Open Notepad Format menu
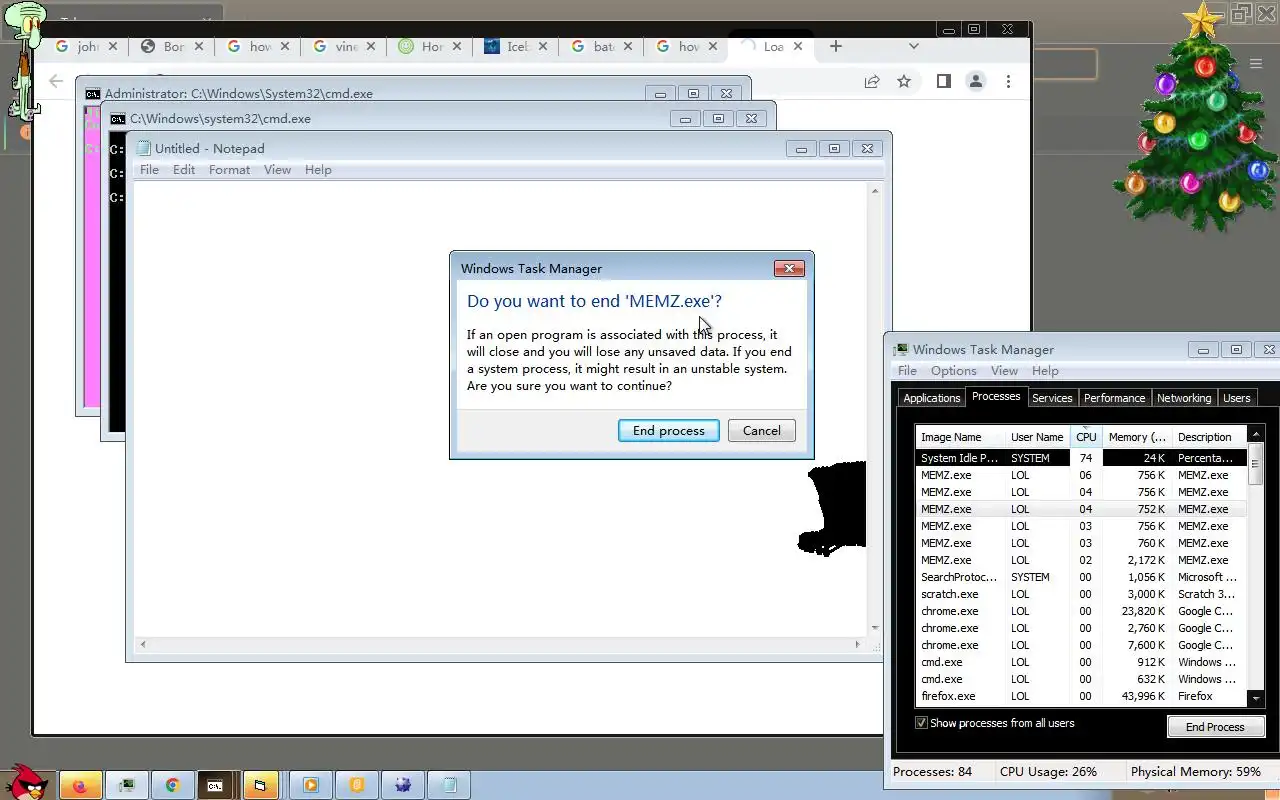Image resolution: width=1280 pixels, height=800 pixels. click(229, 170)
